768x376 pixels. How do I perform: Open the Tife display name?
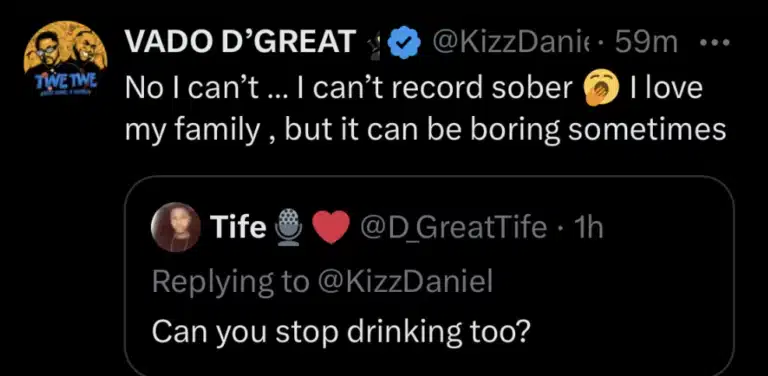(x=238, y=227)
